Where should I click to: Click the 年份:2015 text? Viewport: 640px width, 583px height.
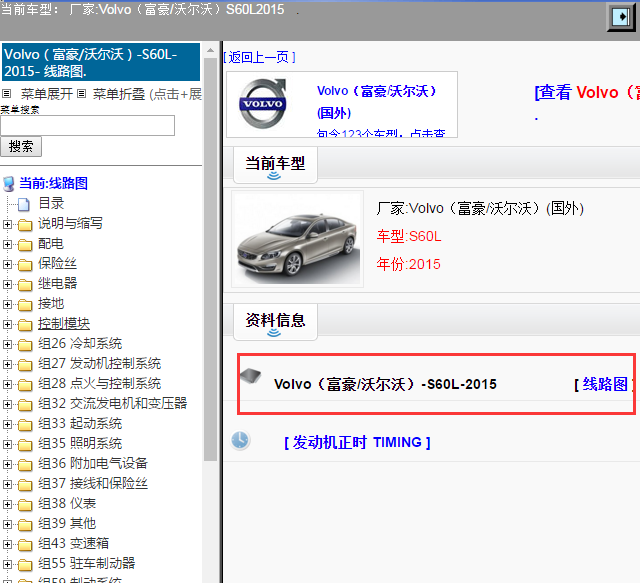[x=408, y=264]
